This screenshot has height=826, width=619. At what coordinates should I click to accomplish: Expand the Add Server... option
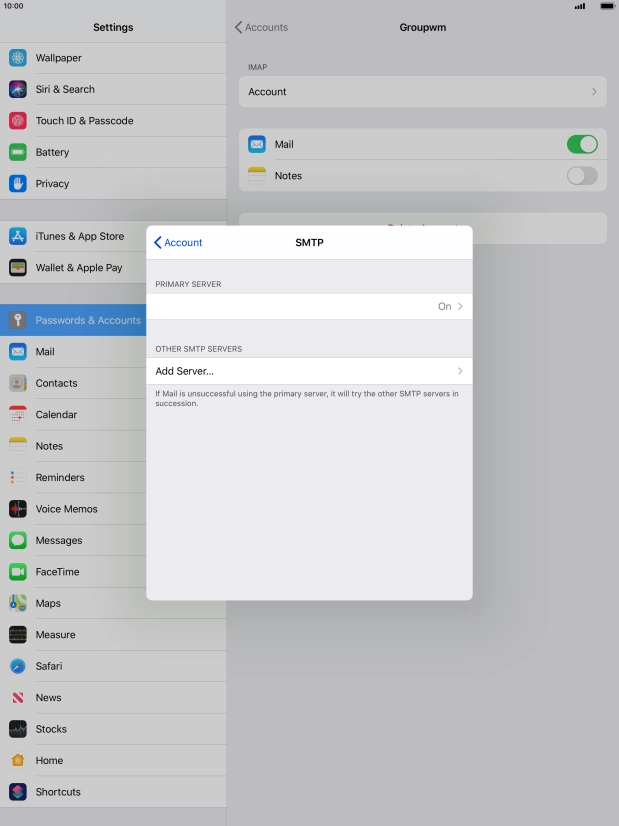pyautogui.click(x=309, y=371)
